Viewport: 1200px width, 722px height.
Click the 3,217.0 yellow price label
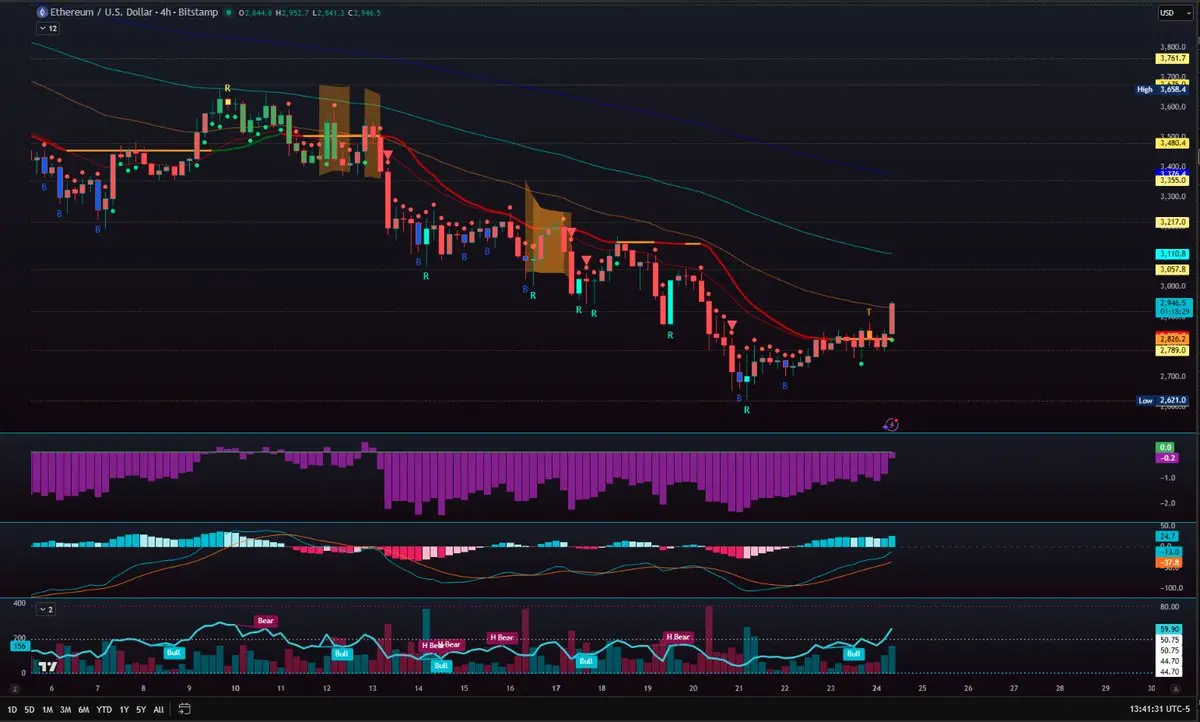point(1172,222)
